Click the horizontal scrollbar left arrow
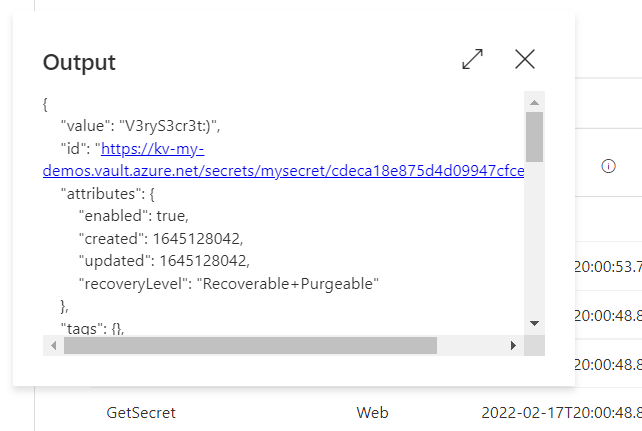642x431 pixels. pyautogui.click(x=54, y=345)
